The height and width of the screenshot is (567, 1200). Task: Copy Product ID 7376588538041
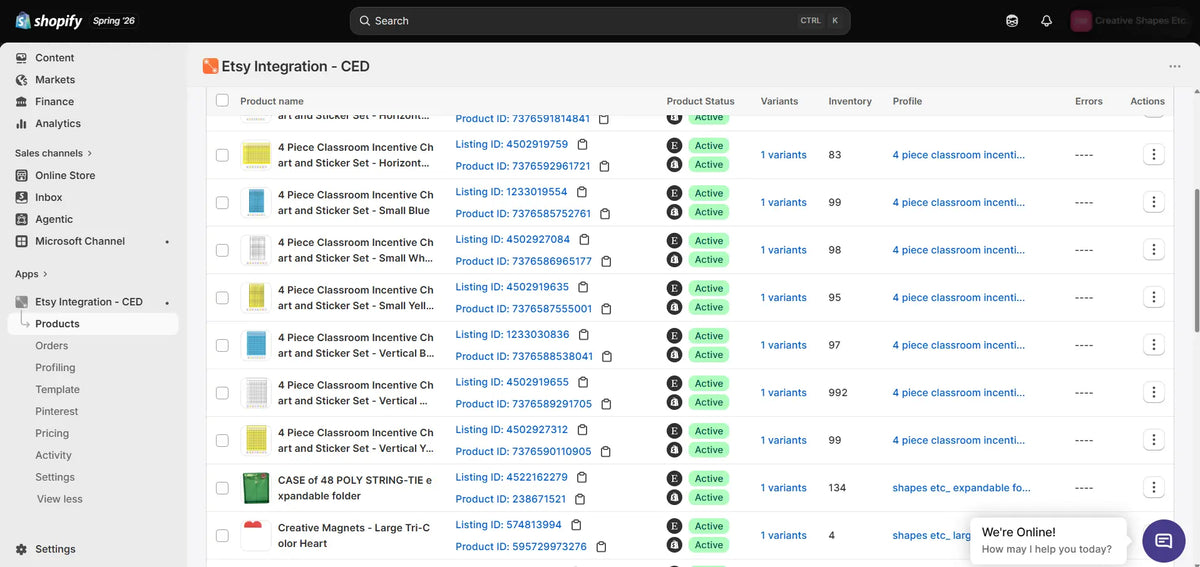(x=607, y=356)
